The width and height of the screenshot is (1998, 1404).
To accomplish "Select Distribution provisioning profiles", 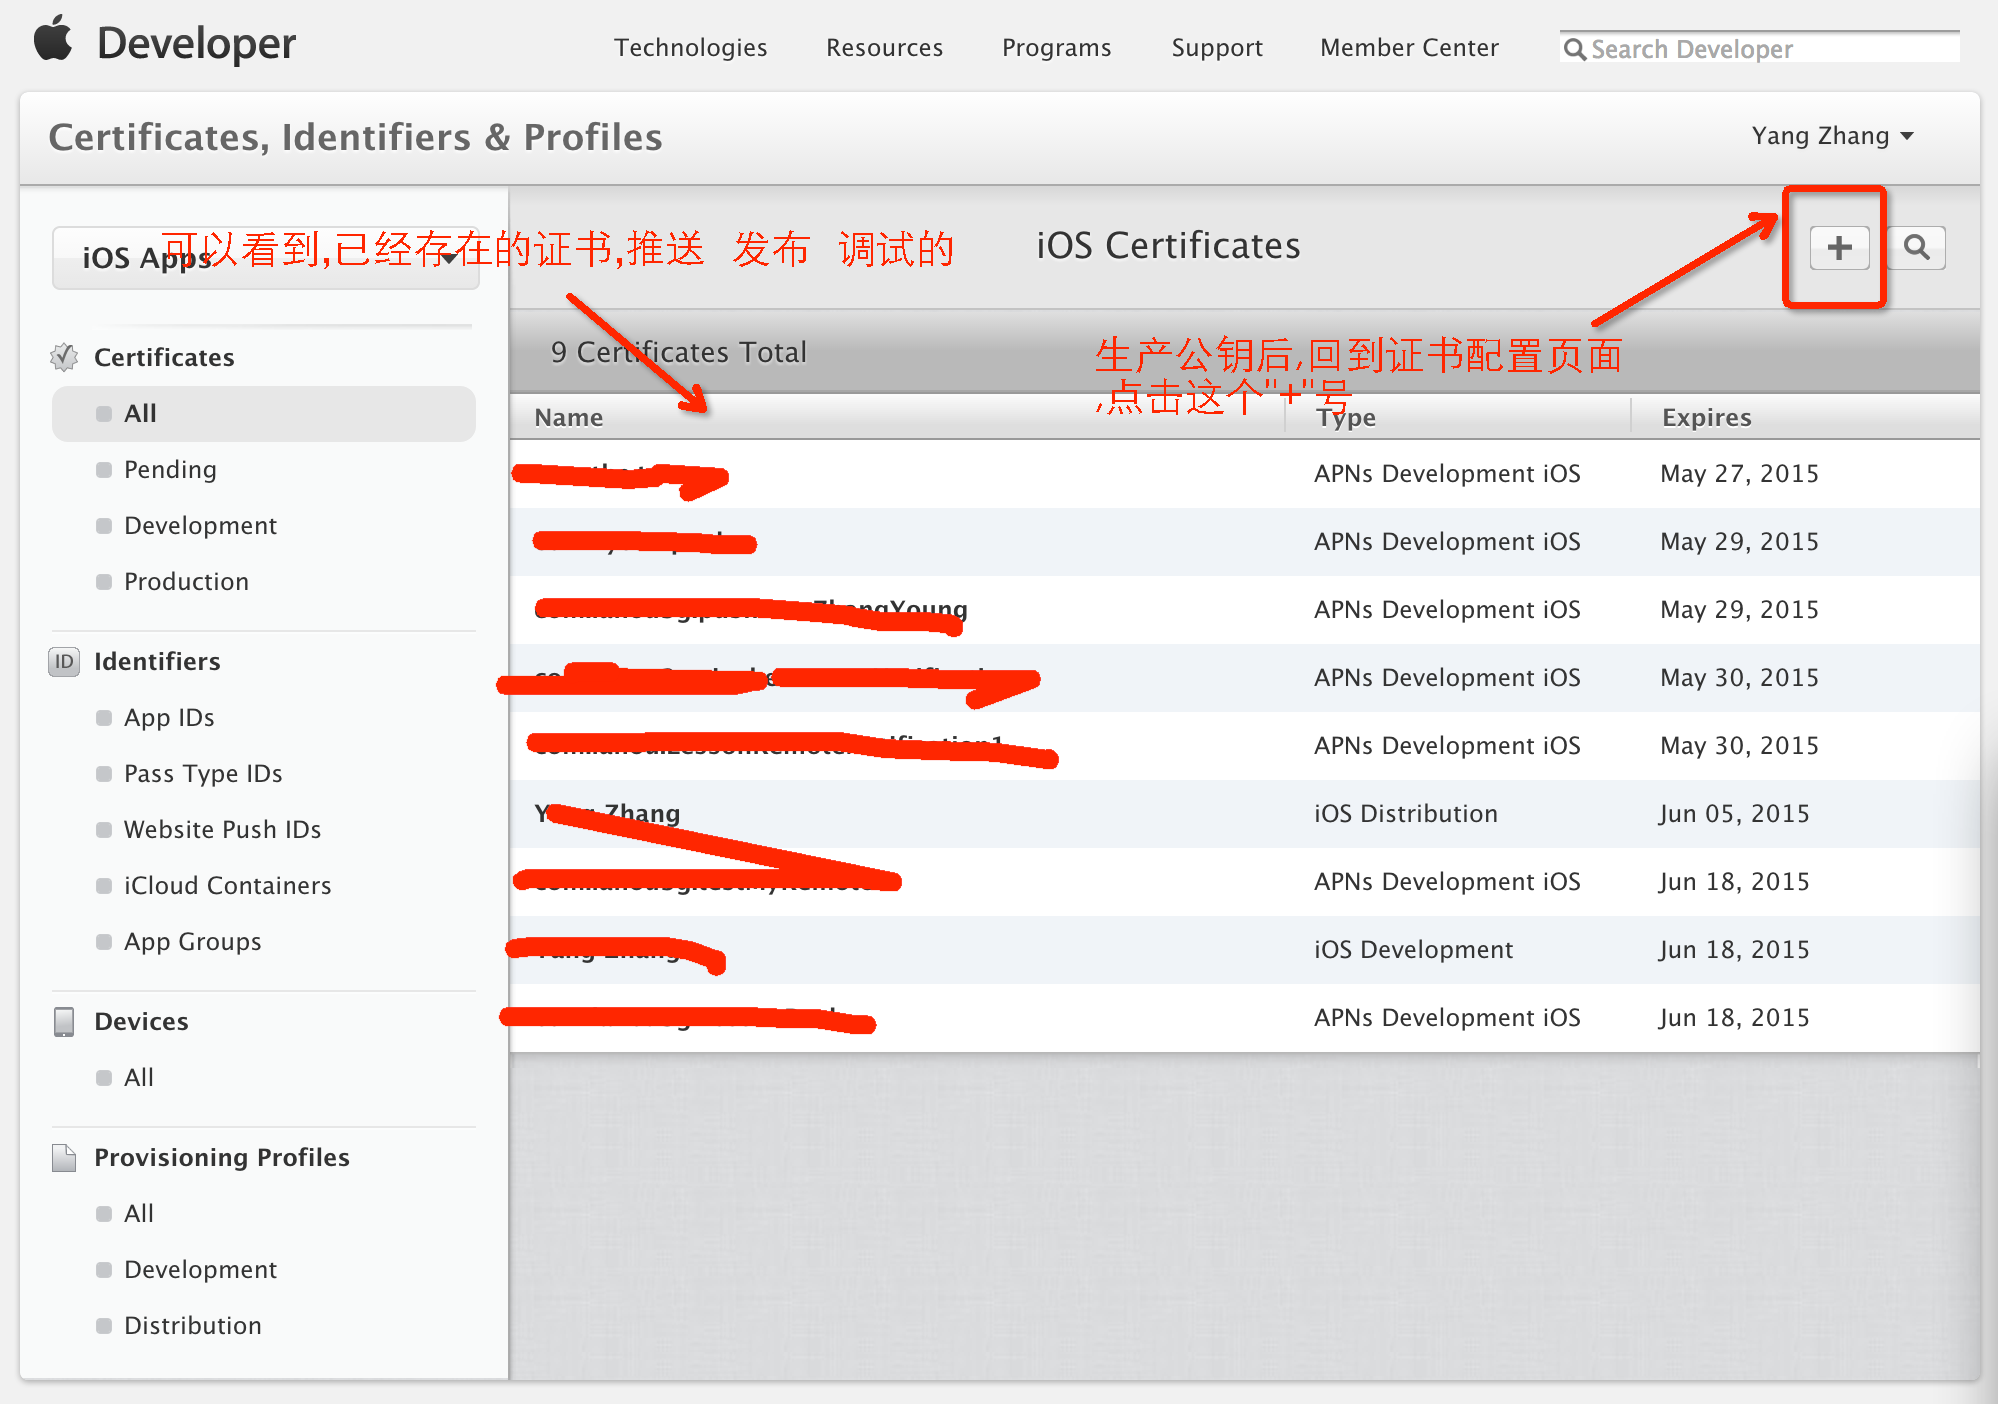I will click(192, 1325).
